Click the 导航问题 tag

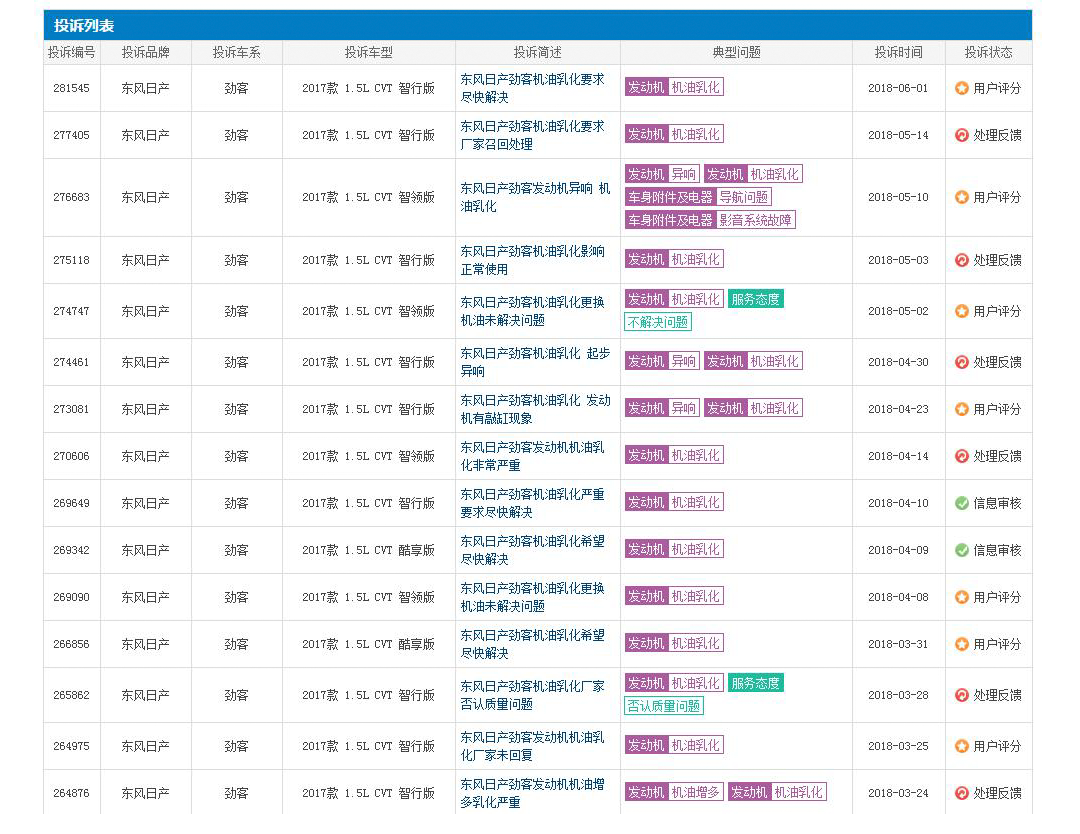point(744,197)
